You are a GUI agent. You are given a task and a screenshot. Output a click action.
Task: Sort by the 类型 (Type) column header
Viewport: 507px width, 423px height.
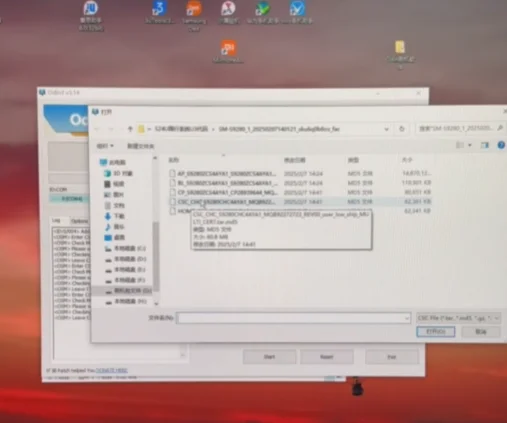(x=353, y=160)
